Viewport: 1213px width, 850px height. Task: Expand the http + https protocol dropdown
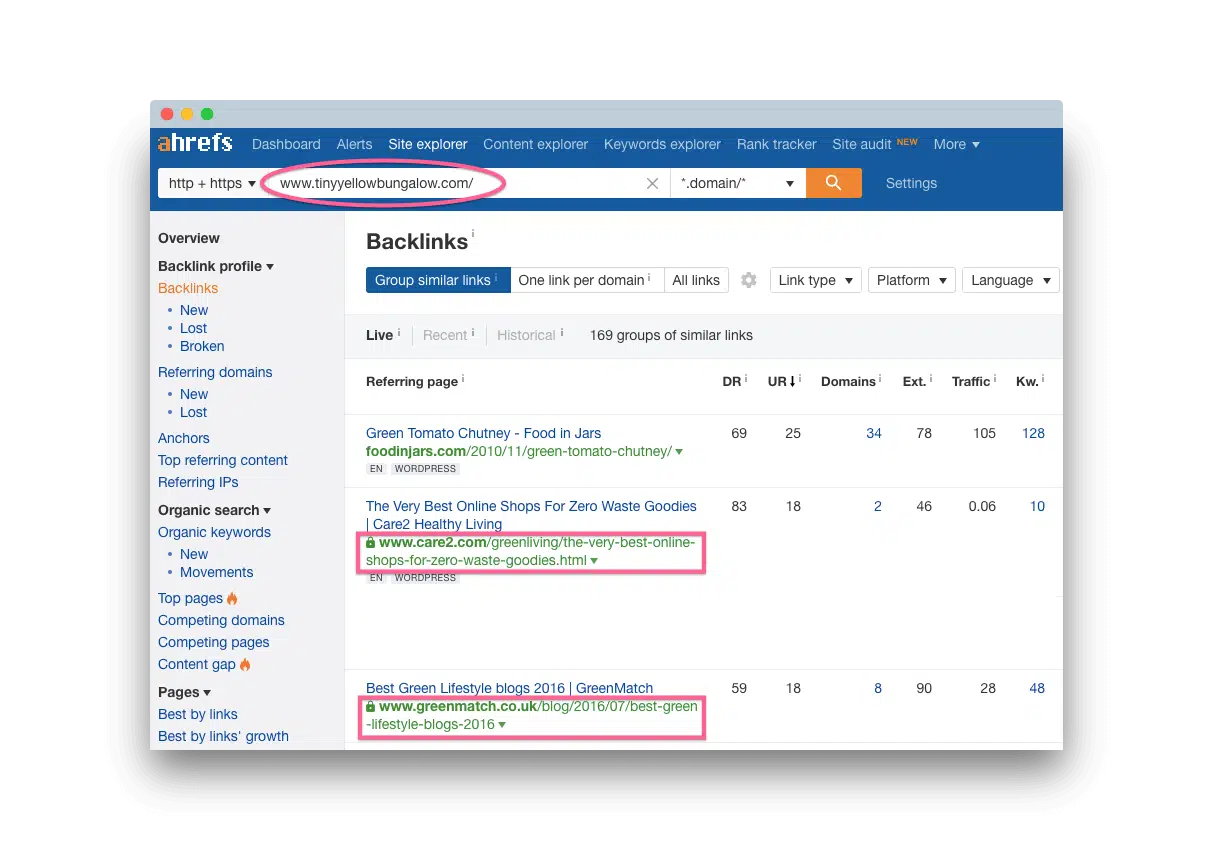(212, 183)
